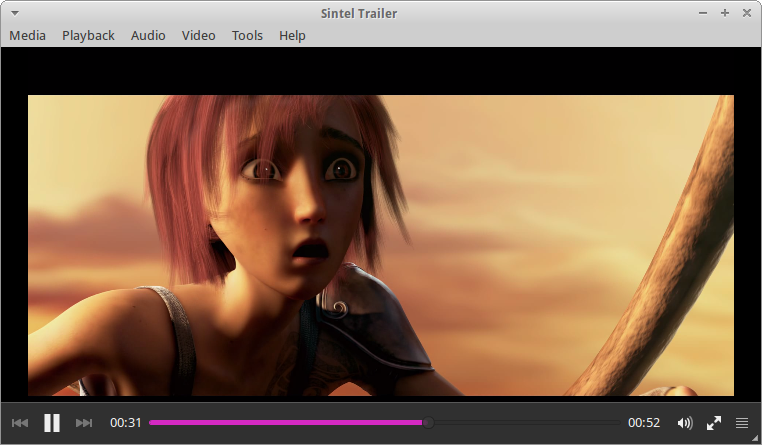The image size is (762, 445).
Task: Open the Help menu
Action: click(x=292, y=35)
